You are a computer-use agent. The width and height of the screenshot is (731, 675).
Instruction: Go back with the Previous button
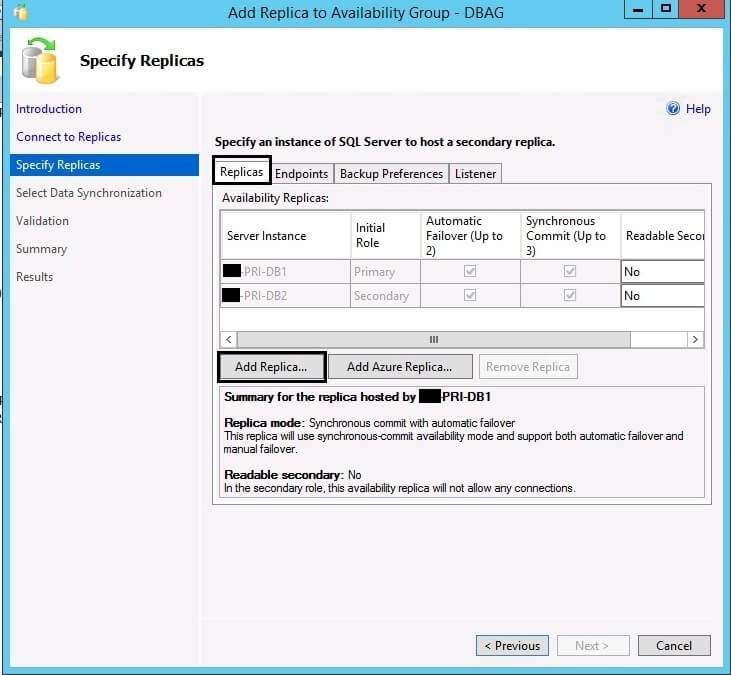(512, 646)
